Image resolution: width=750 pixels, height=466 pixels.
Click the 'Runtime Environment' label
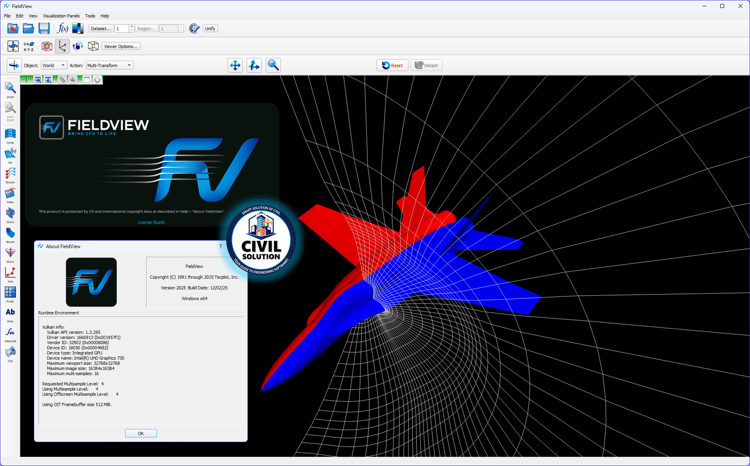click(59, 313)
